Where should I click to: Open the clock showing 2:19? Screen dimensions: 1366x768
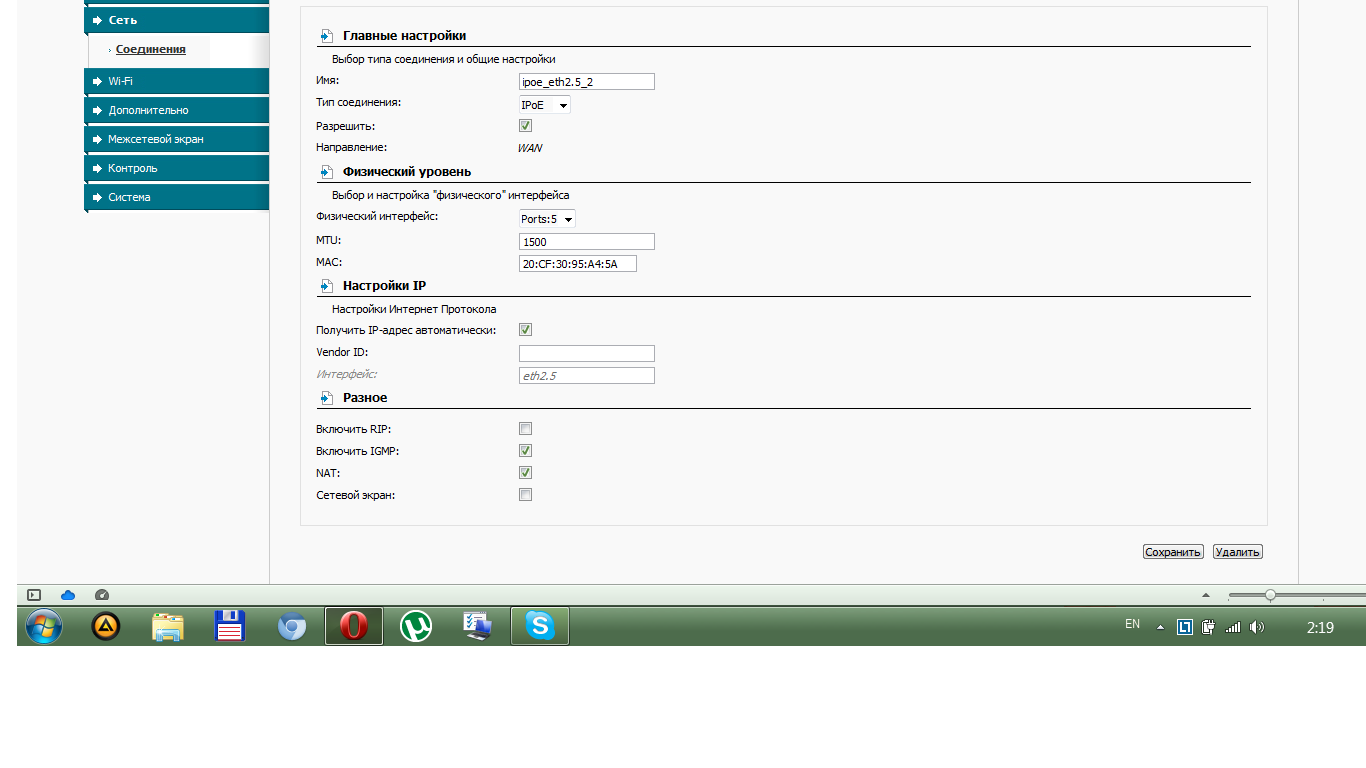[x=1320, y=628]
